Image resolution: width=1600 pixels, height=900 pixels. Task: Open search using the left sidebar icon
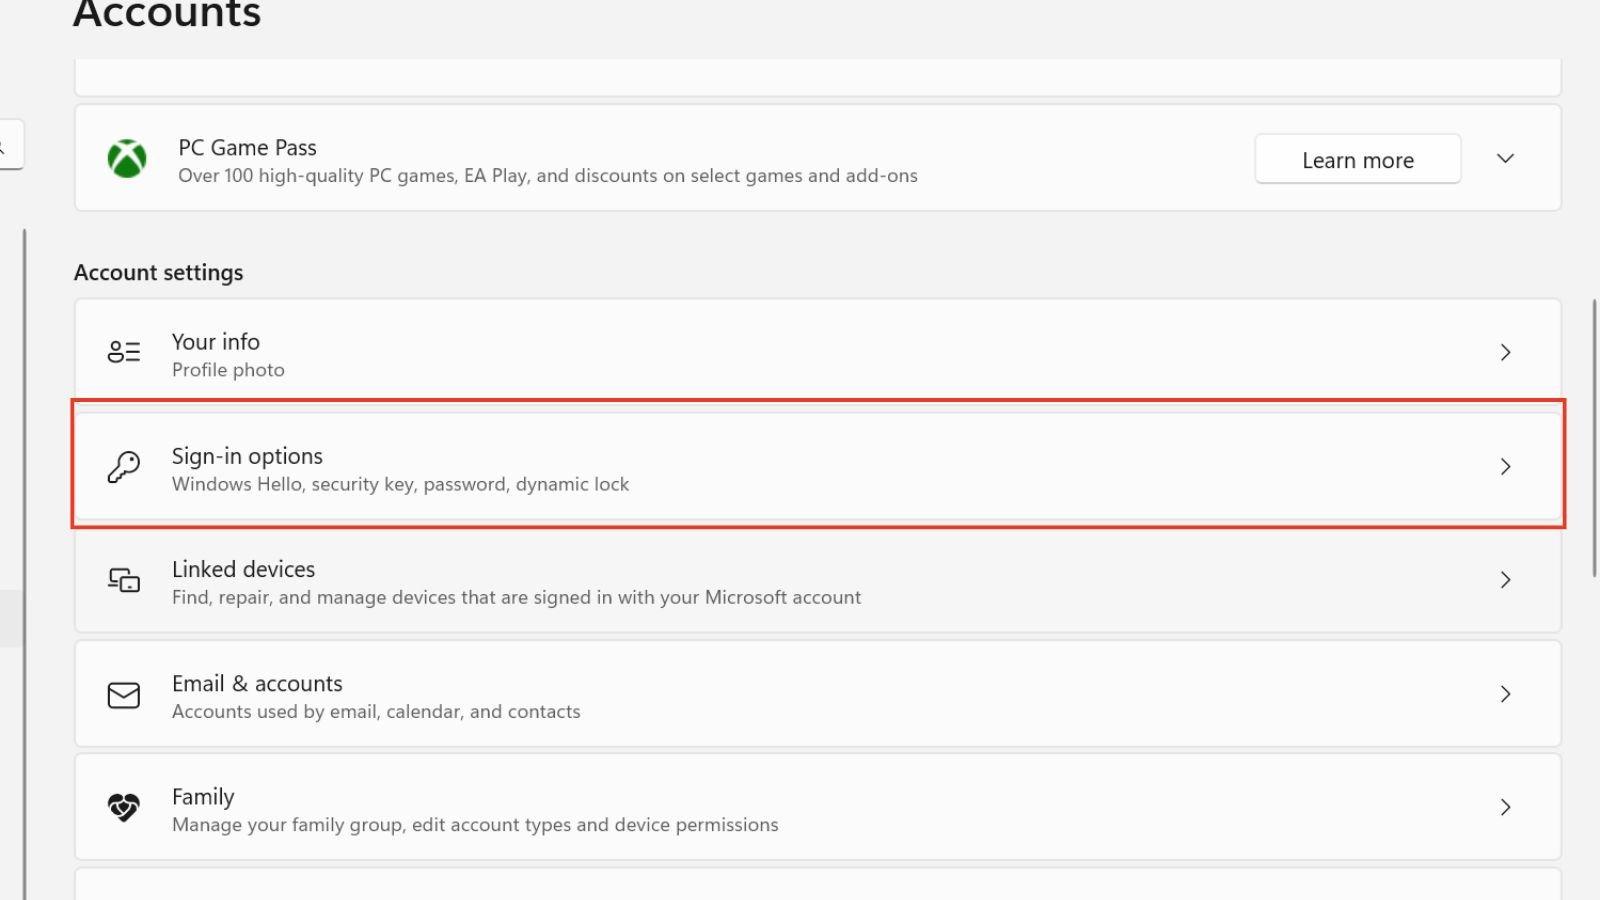pos(5,144)
